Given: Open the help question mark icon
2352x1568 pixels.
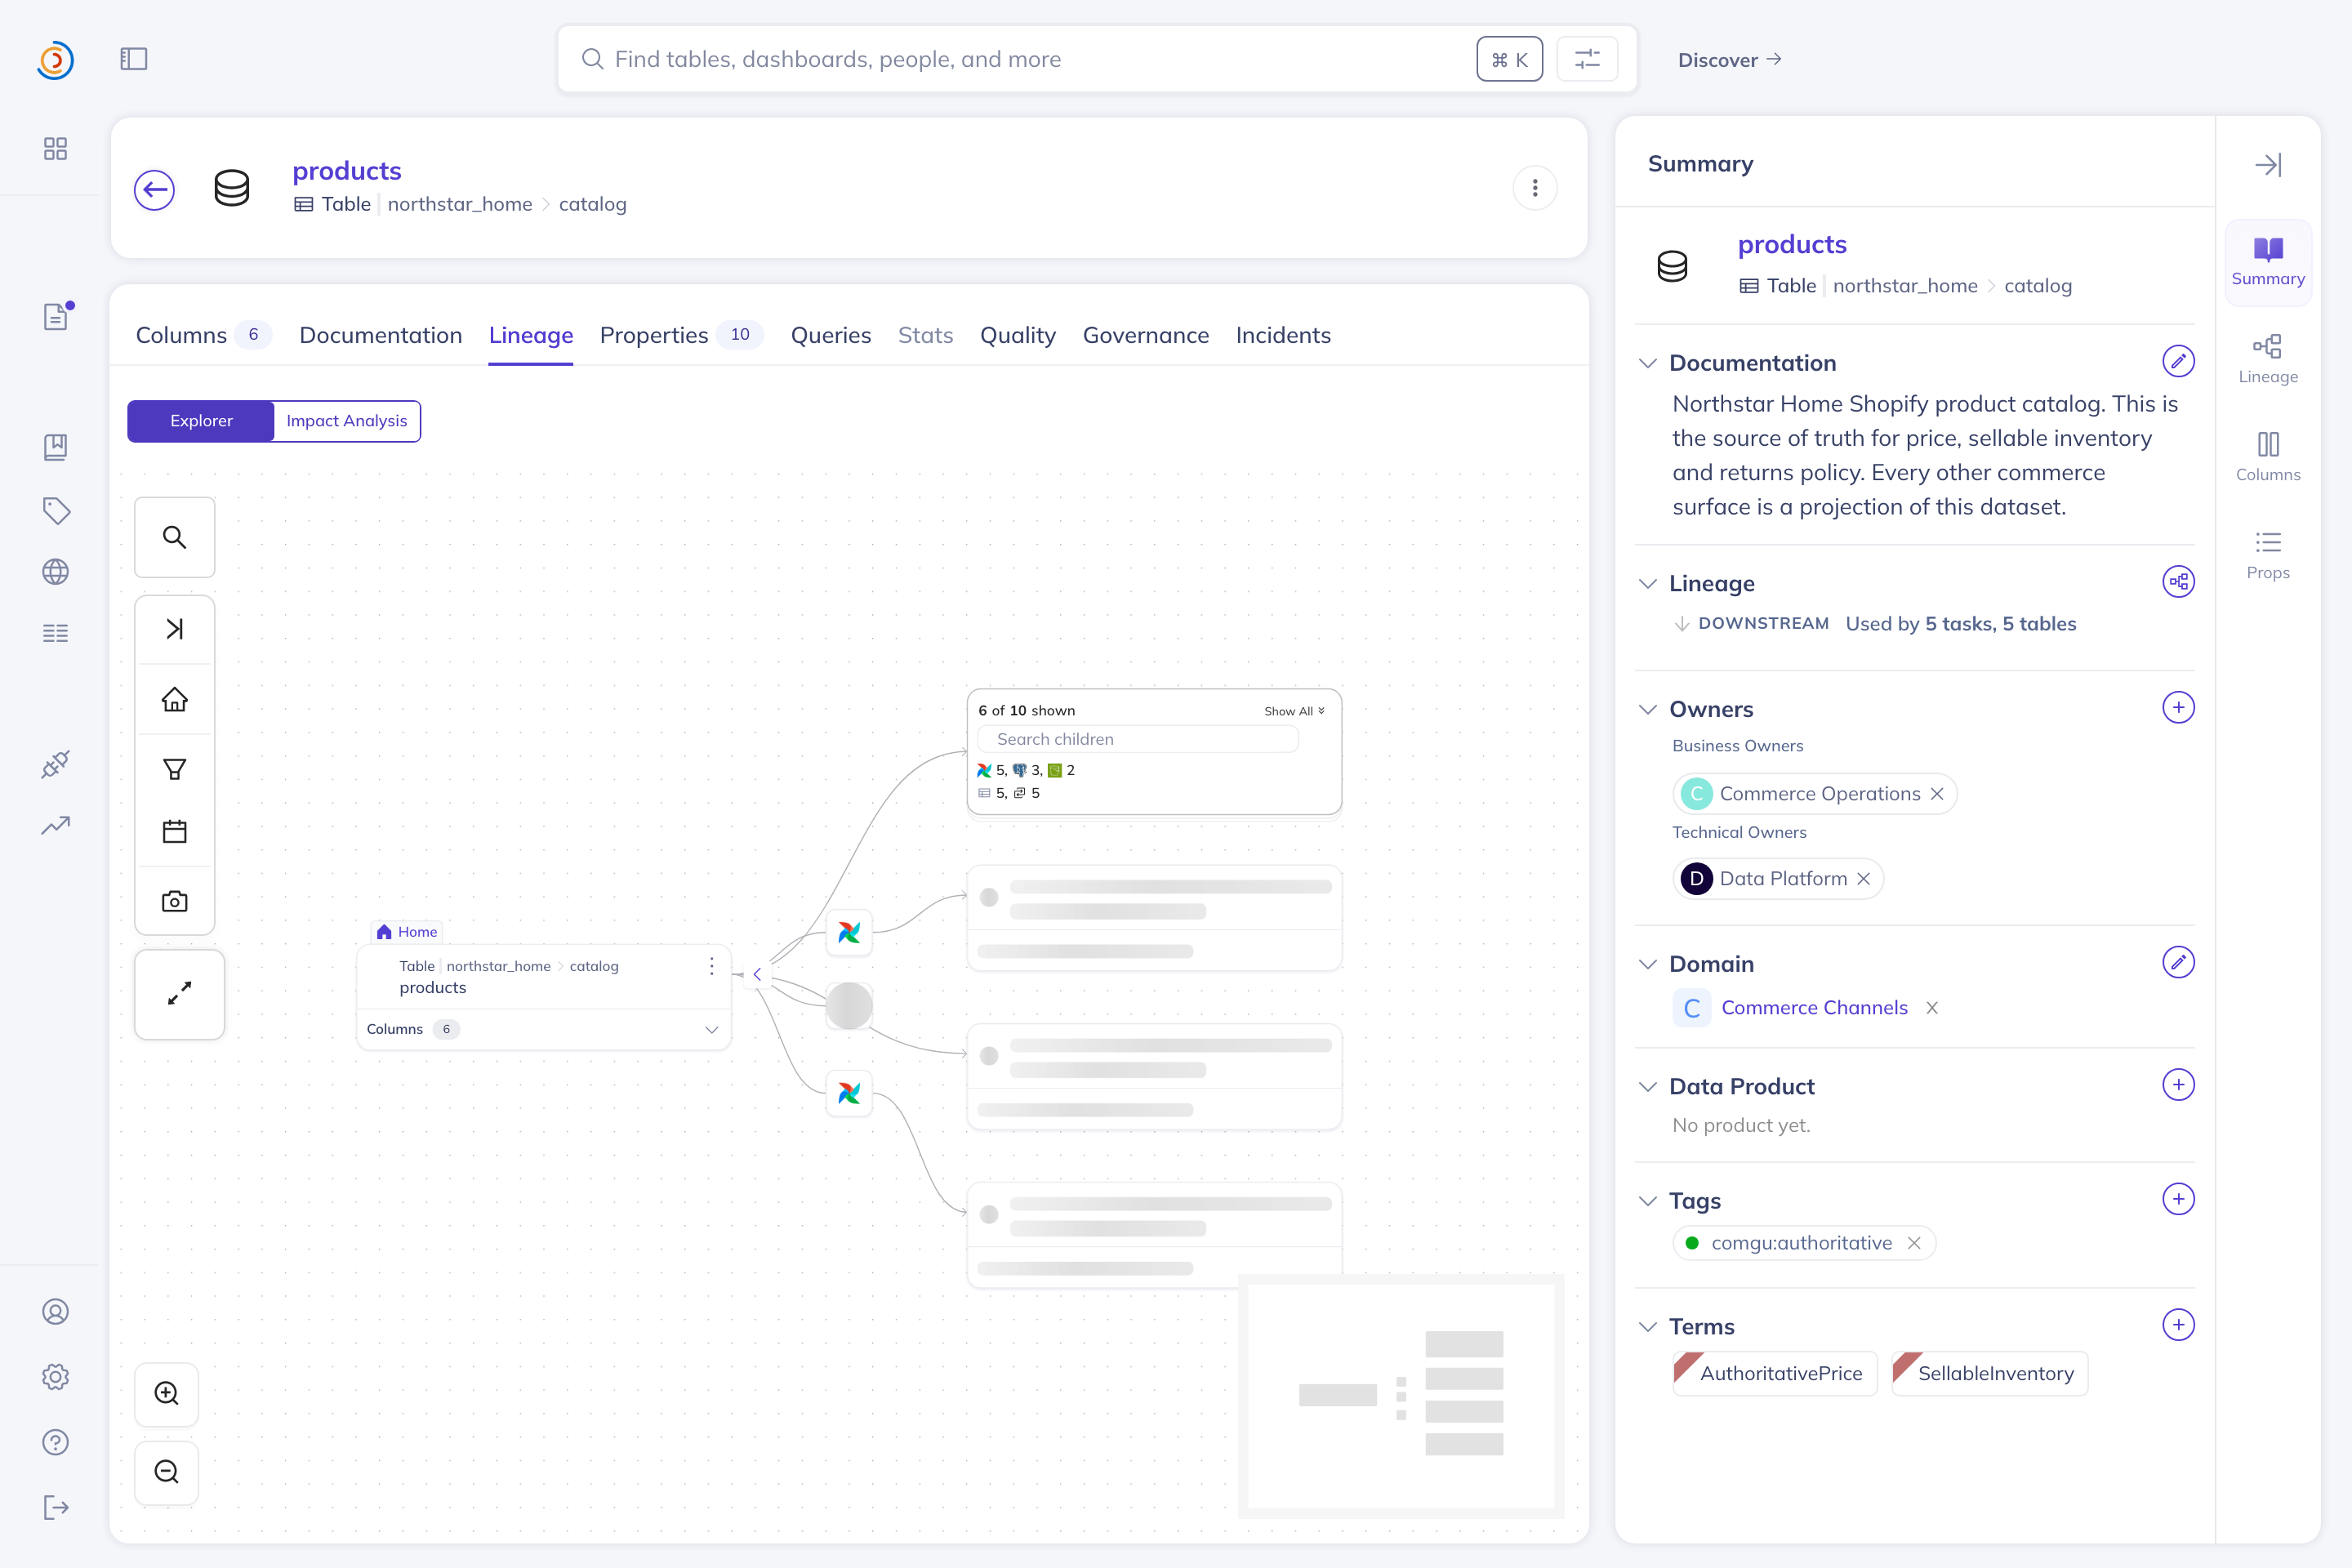Looking at the screenshot, I should [x=55, y=1442].
